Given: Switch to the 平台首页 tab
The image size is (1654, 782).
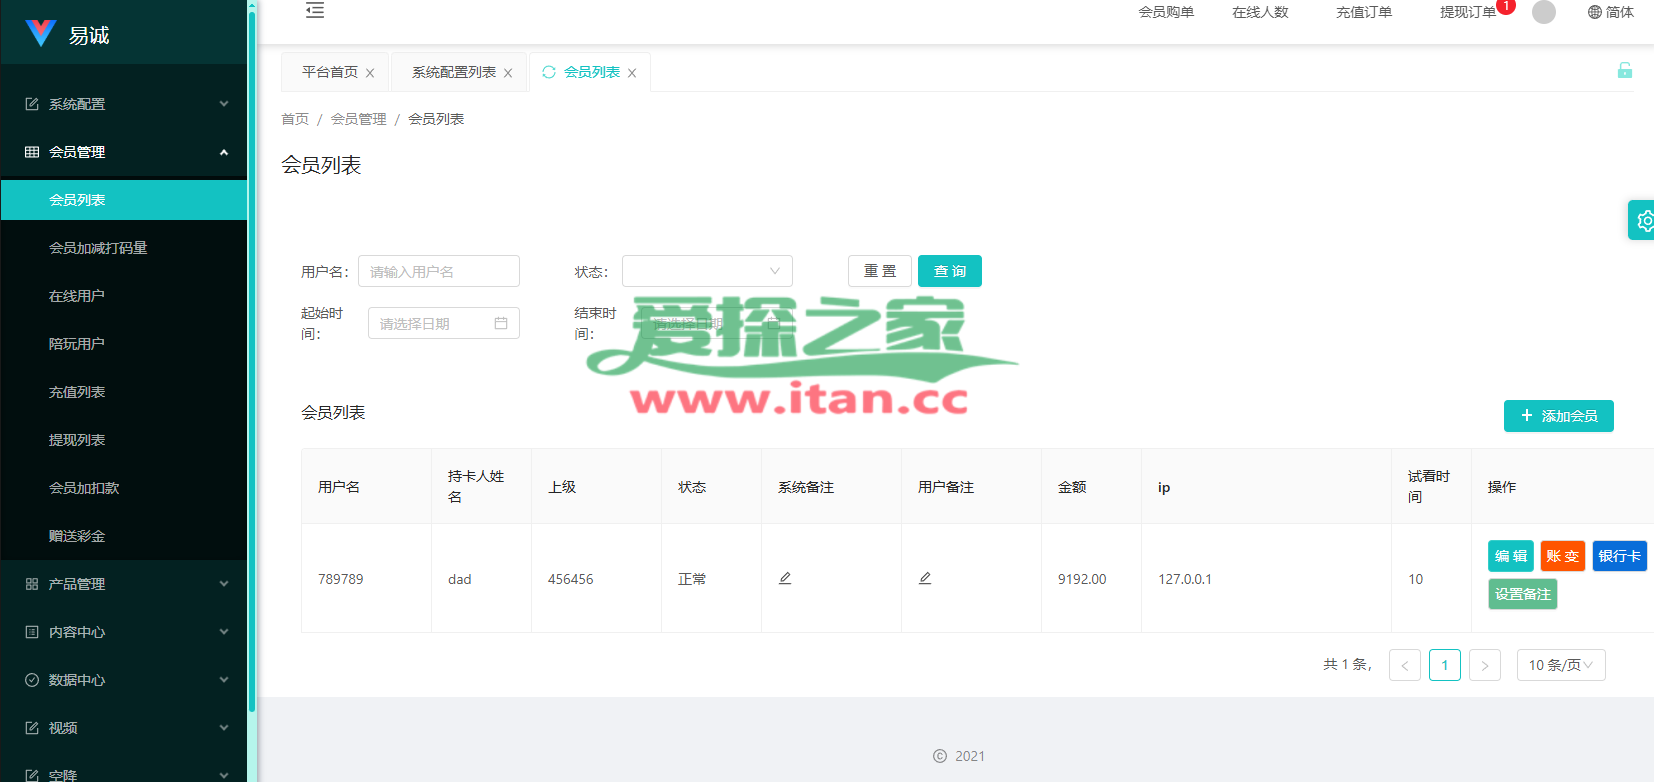Looking at the screenshot, I should click(329, 72).
